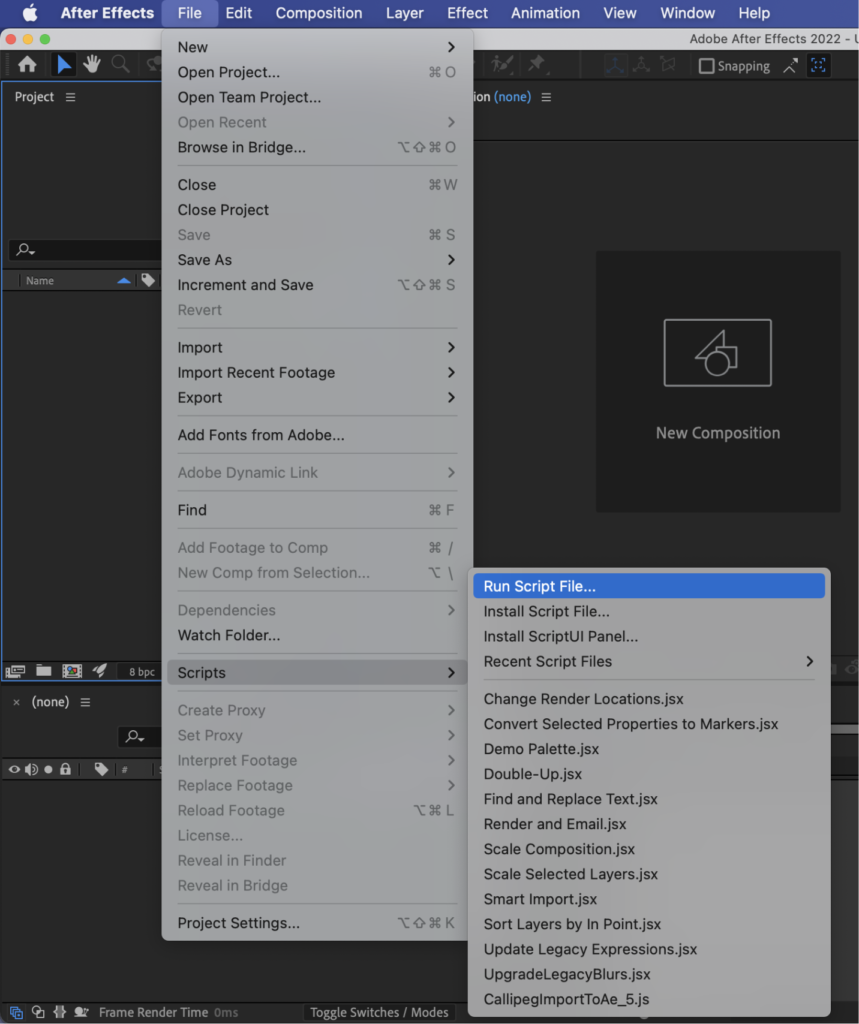Toggle the solo dot column switch
This screenshot has height=1024, width=859.
pyautogui.click(x=48, y=769)
